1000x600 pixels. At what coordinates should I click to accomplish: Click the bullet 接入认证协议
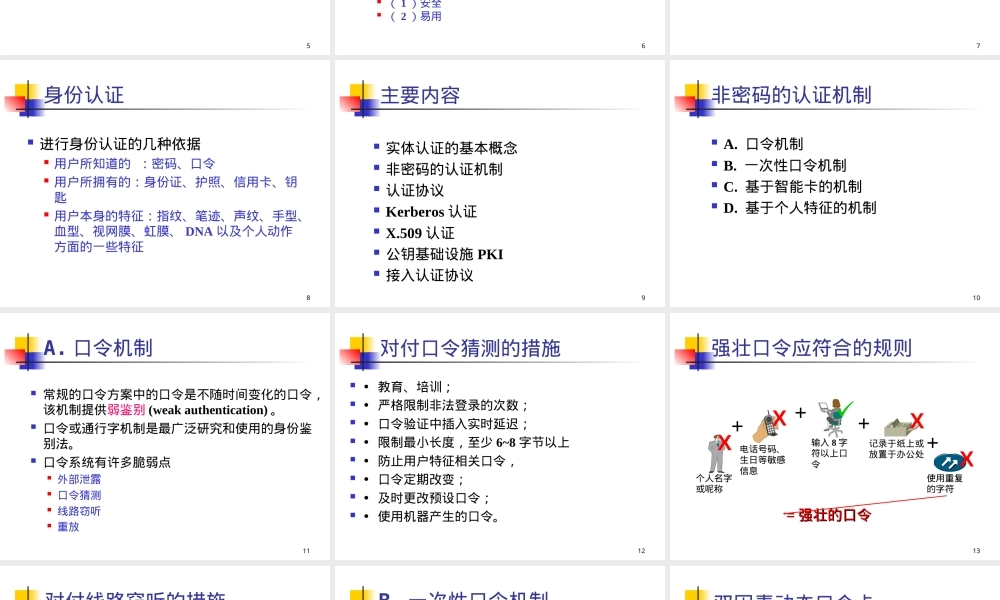(x=429, y=275)
